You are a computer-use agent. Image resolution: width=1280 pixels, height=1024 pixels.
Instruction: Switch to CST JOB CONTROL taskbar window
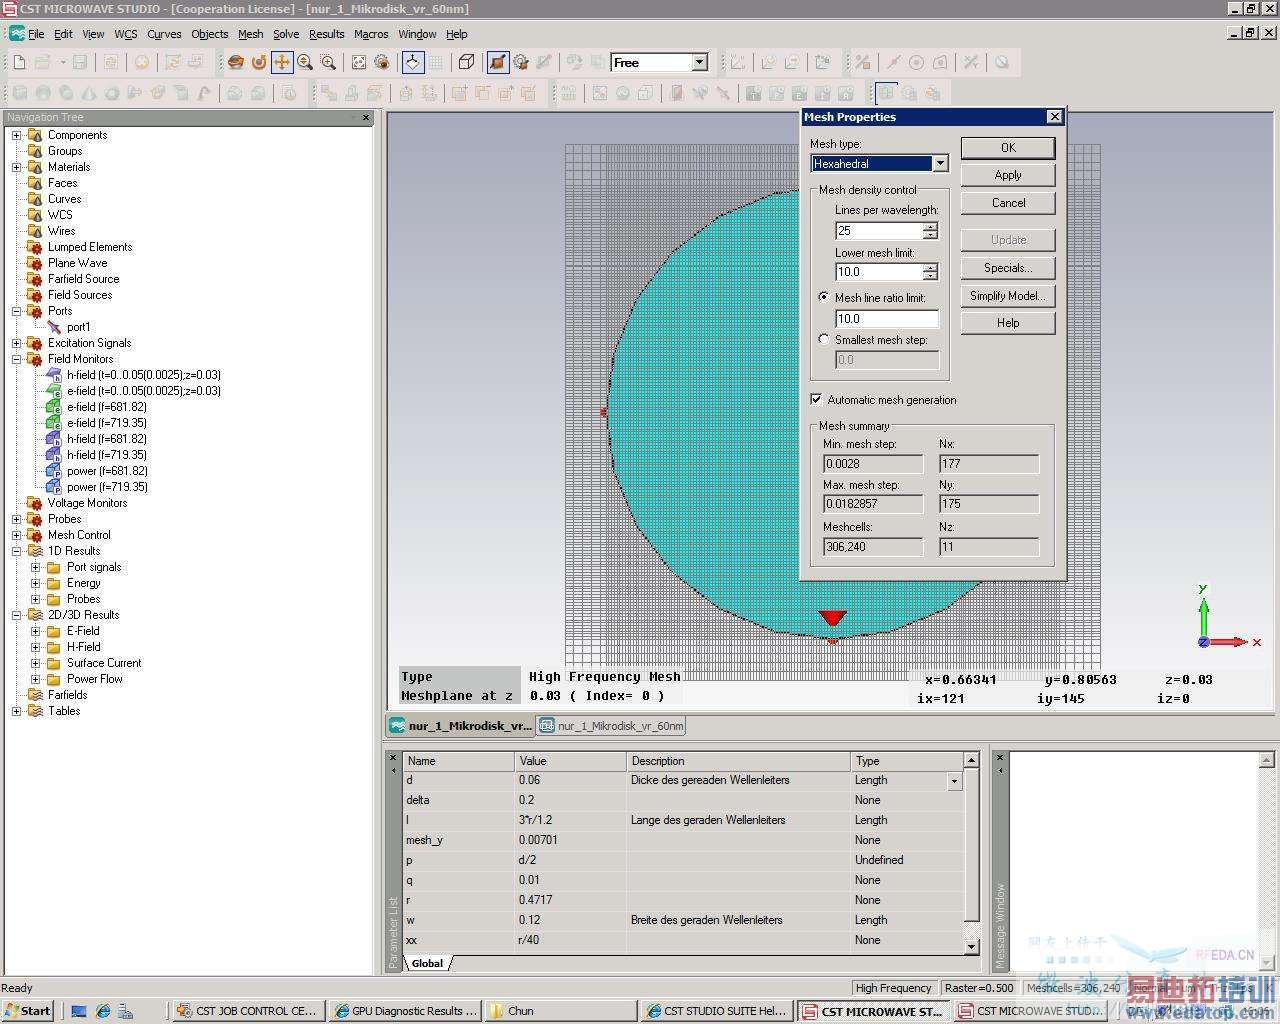pyautogui.click(x=248, y=1011)
